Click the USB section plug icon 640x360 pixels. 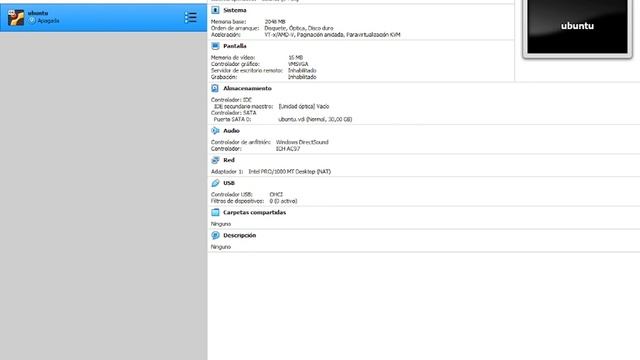click(x=215, y=183)
